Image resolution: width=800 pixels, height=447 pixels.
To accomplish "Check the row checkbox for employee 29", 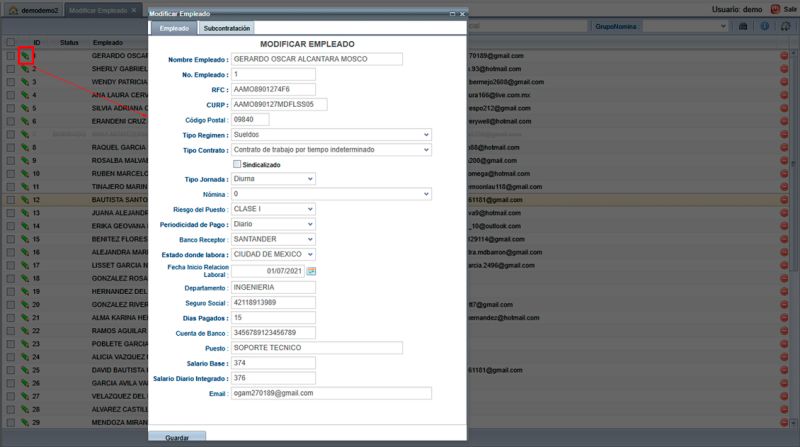I will pos(11,423).
